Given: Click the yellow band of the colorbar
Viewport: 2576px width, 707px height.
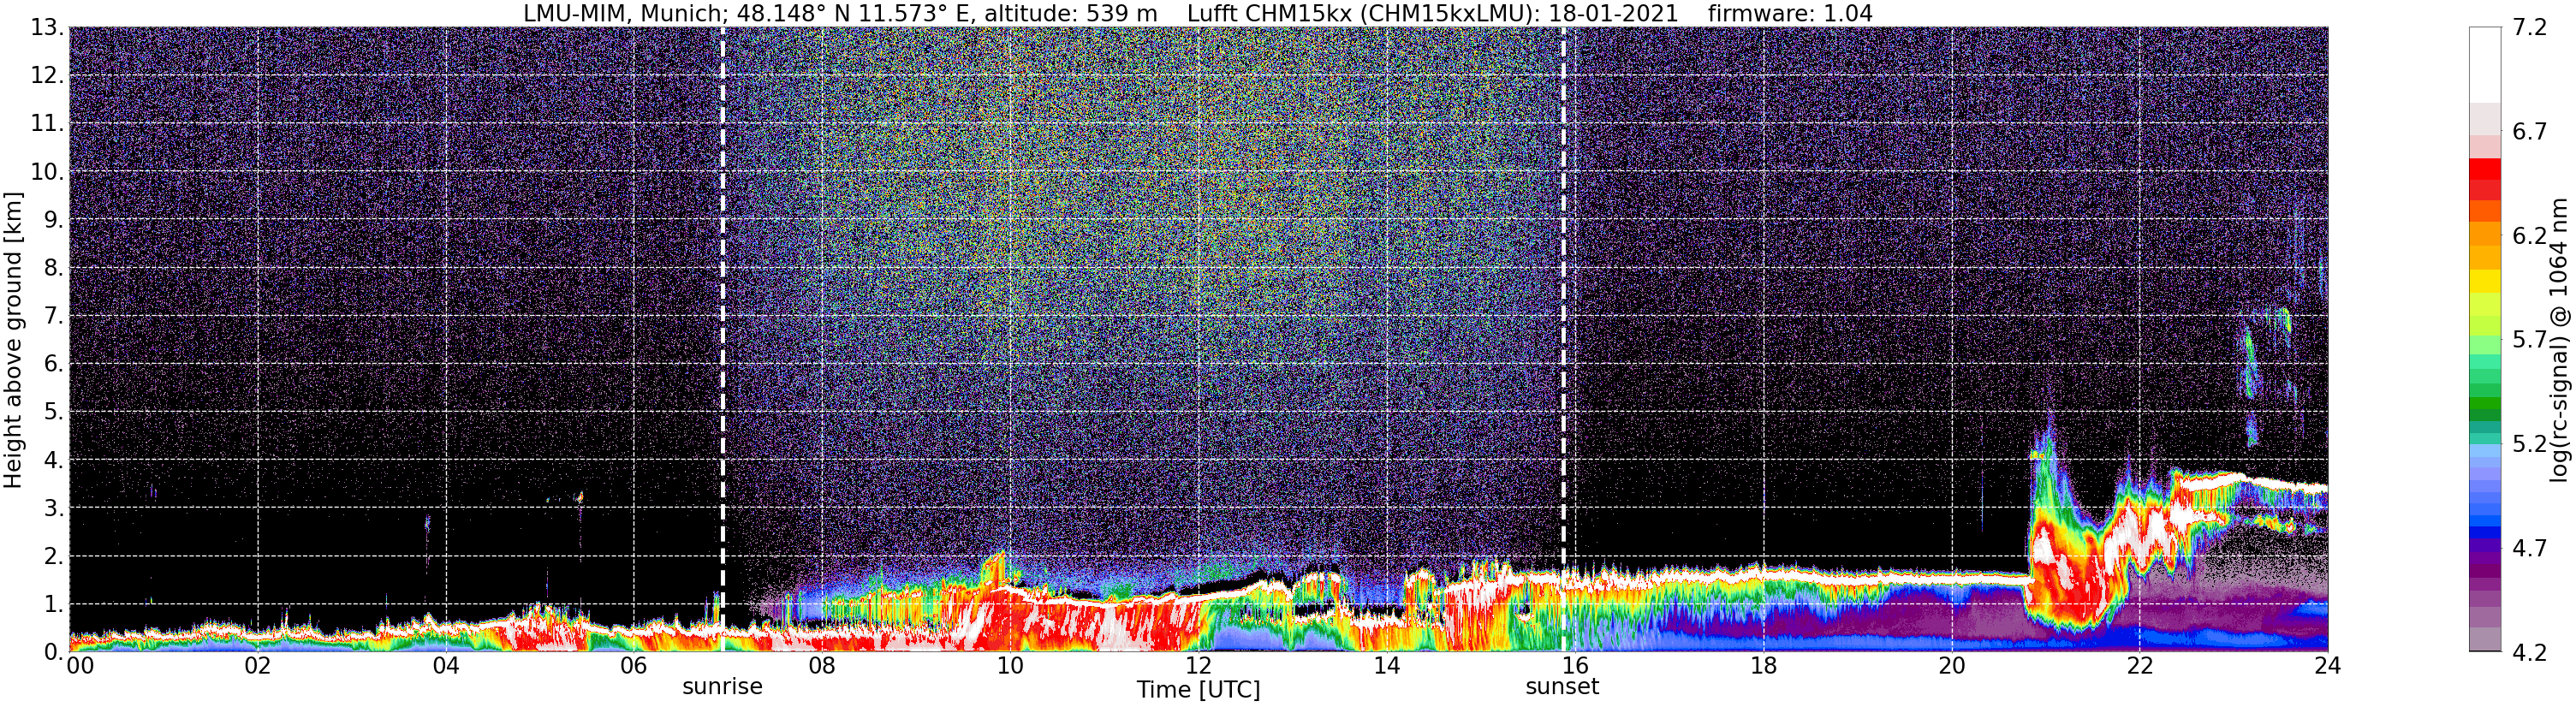Looking at the screenshot, I should [x=2485, y=281].
